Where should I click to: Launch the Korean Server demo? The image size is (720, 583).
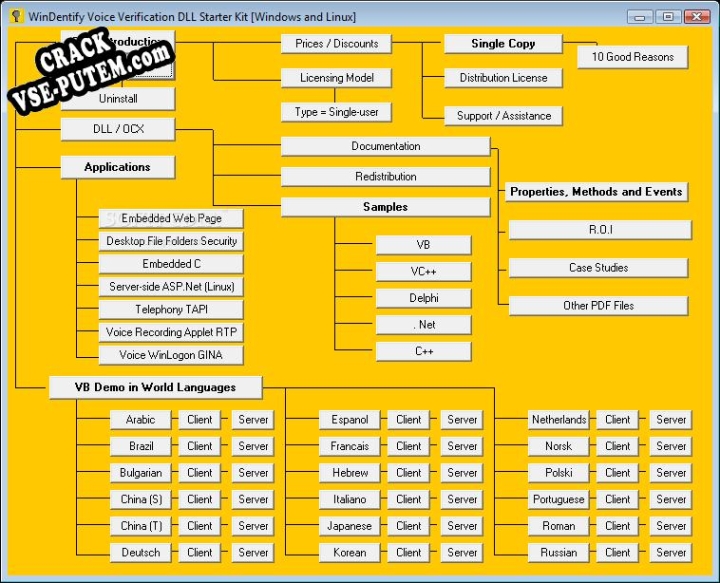(x=462, y=553)
